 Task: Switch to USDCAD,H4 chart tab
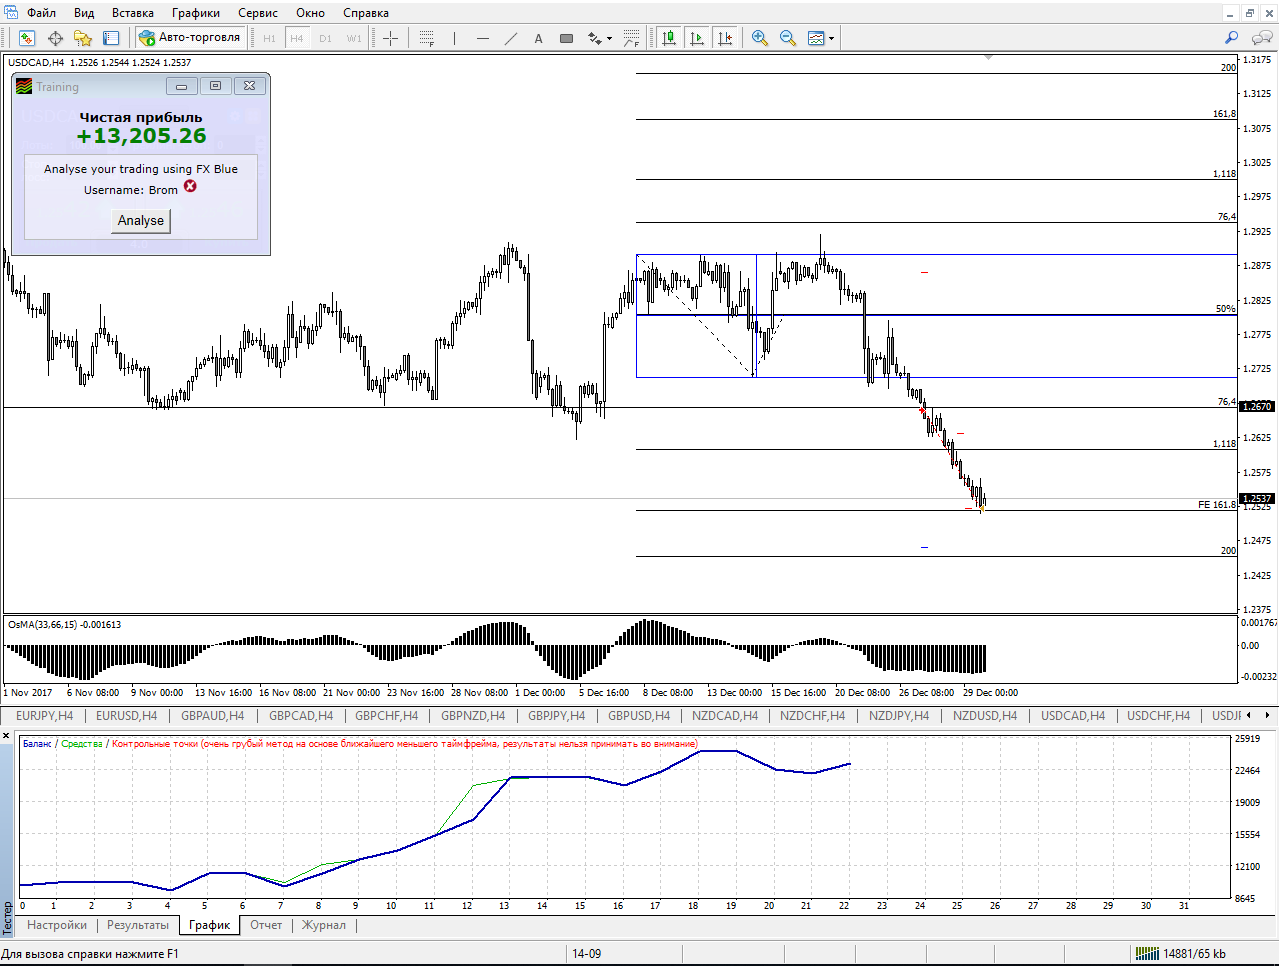click(x=1073, y=716)
